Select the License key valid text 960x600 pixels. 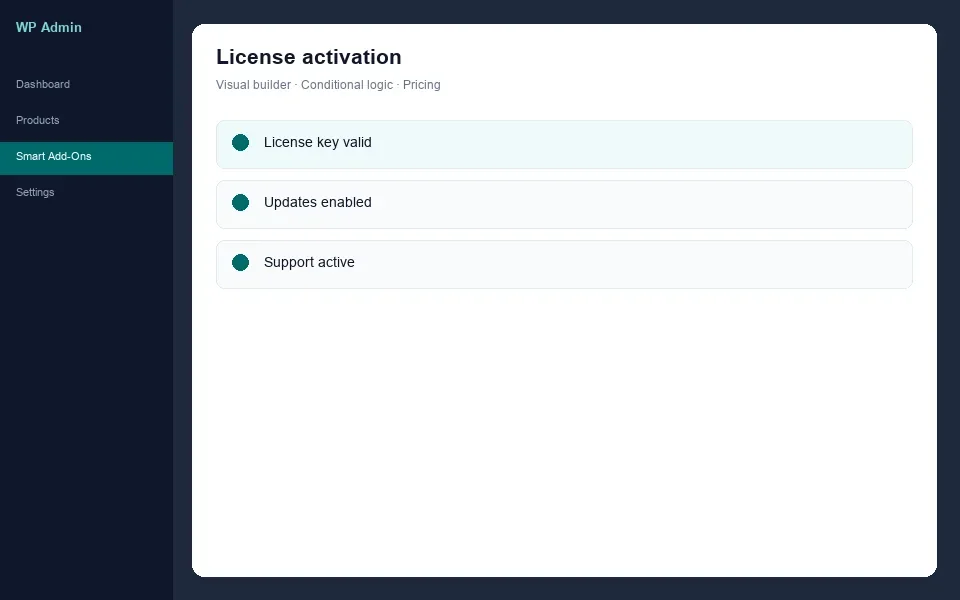tap(318, 143)
